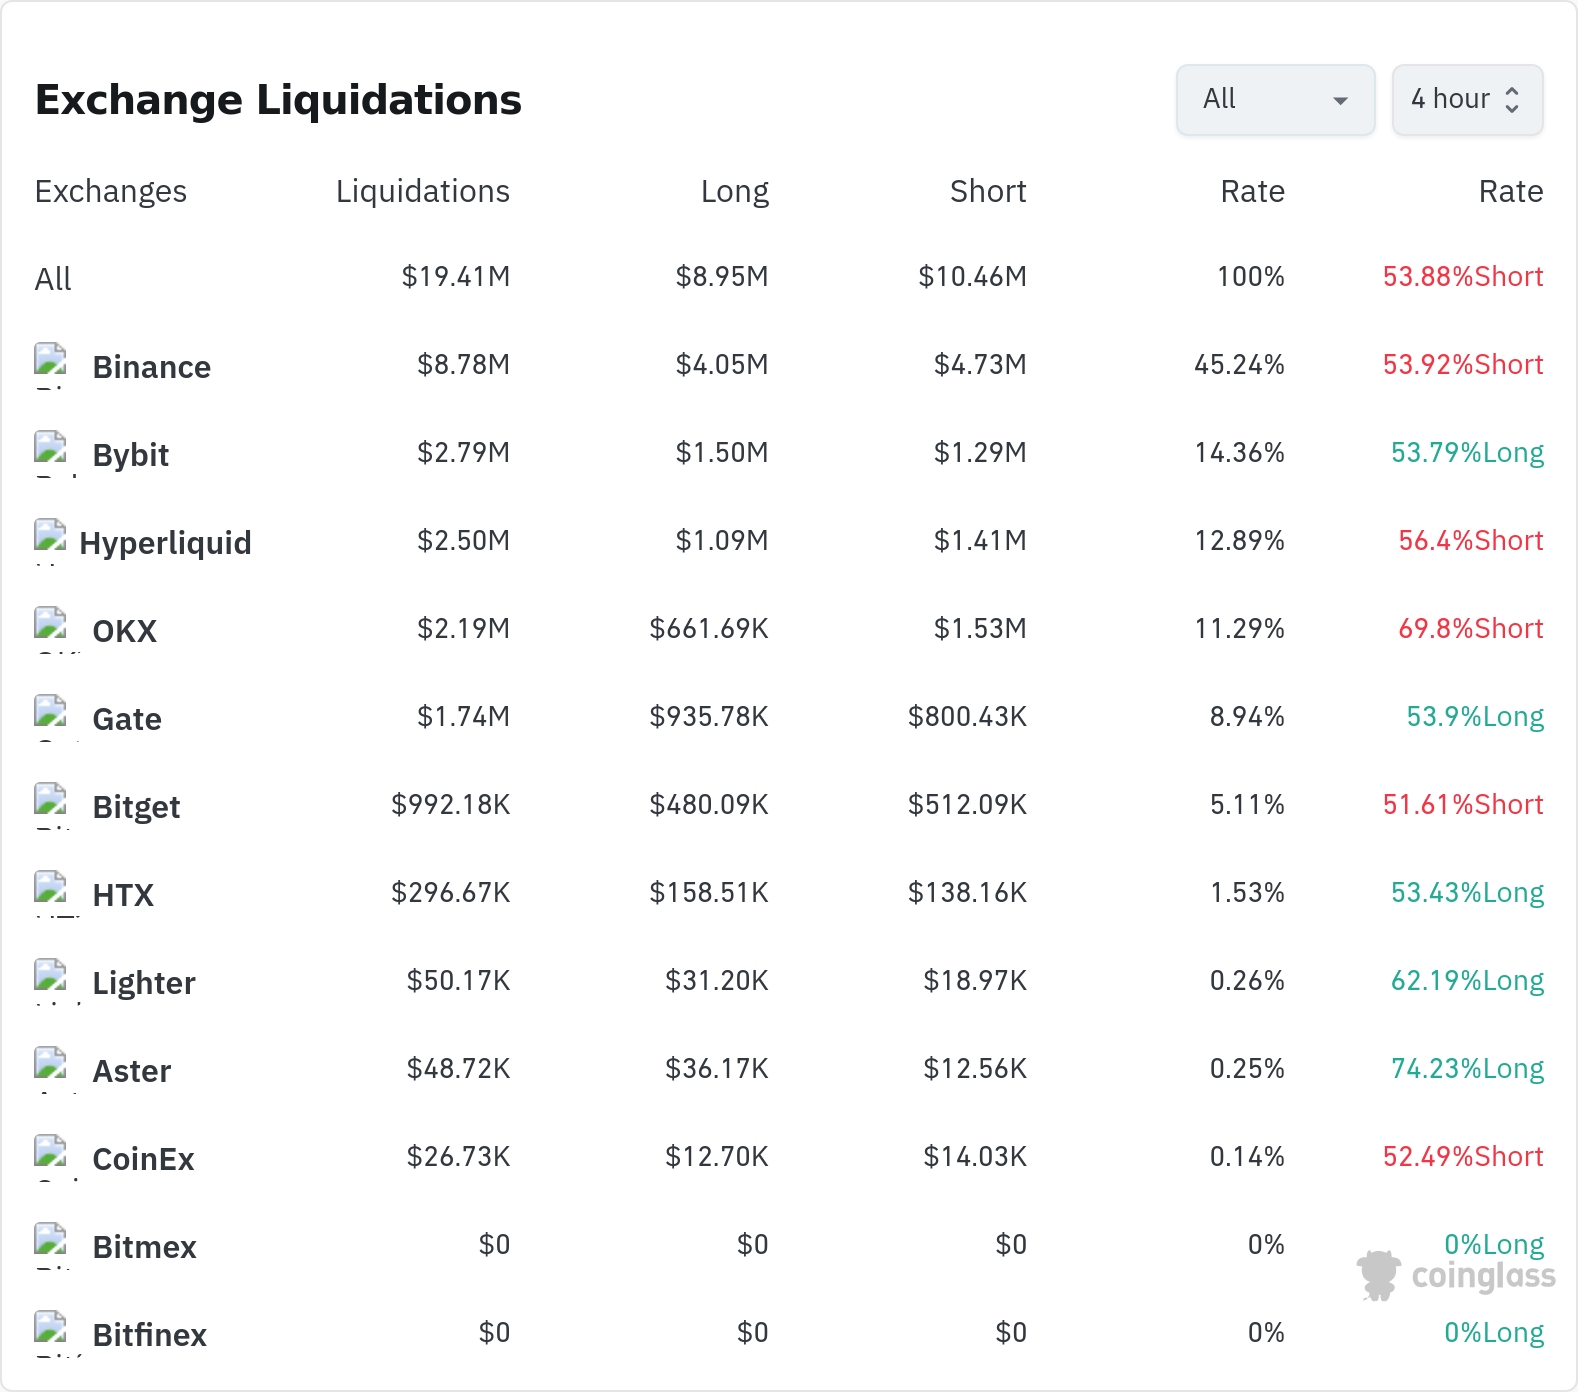
Task: Click the Aster exchange logo icon
Action: point(51,1070)
